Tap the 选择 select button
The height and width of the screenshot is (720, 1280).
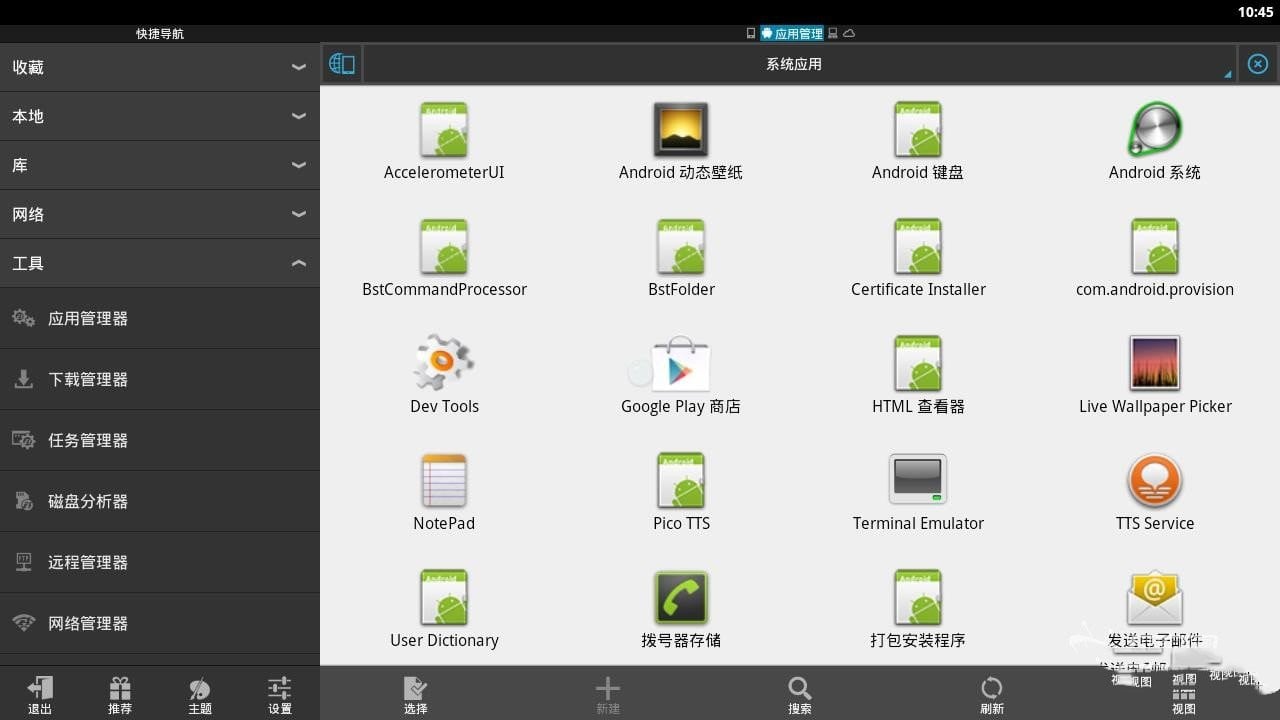(x=416, y=694)
